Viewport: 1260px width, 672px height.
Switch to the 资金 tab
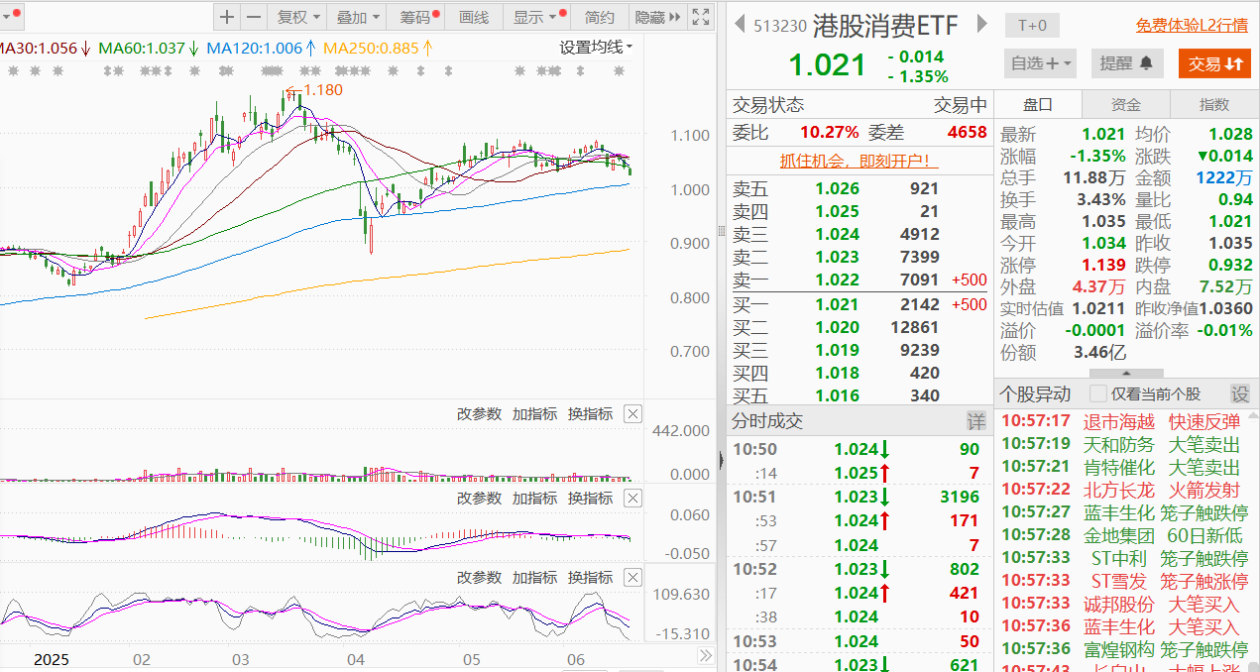(x=1126, y=105)
